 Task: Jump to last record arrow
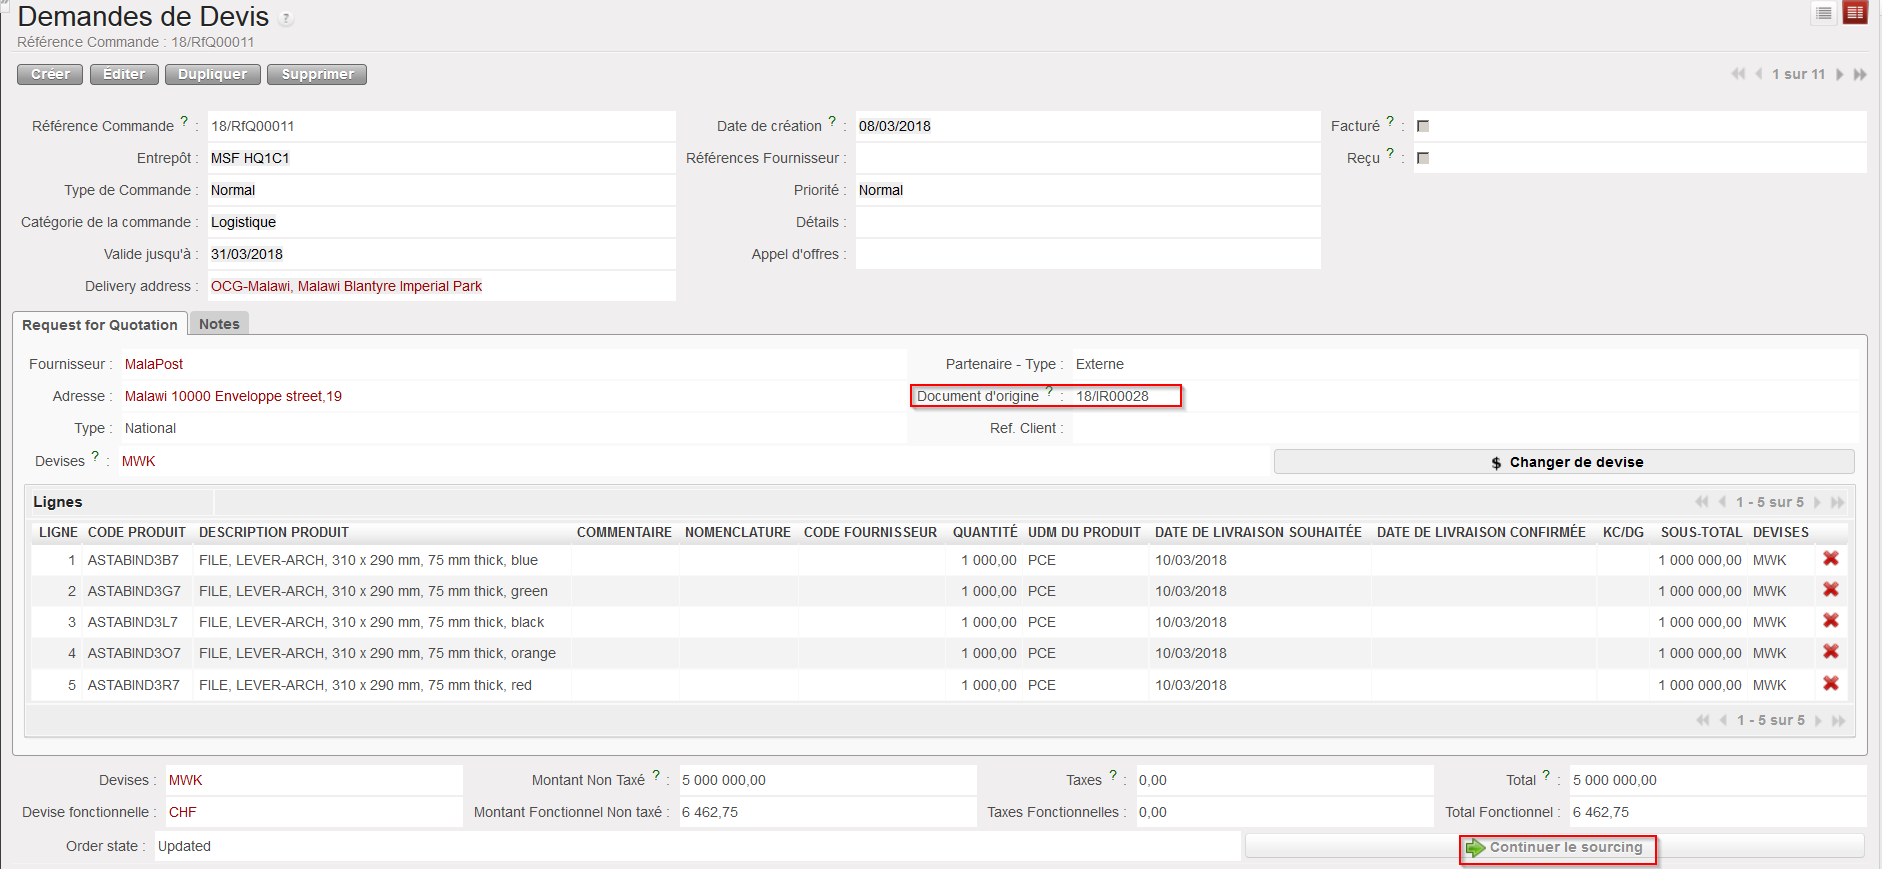coord(1860,74)
